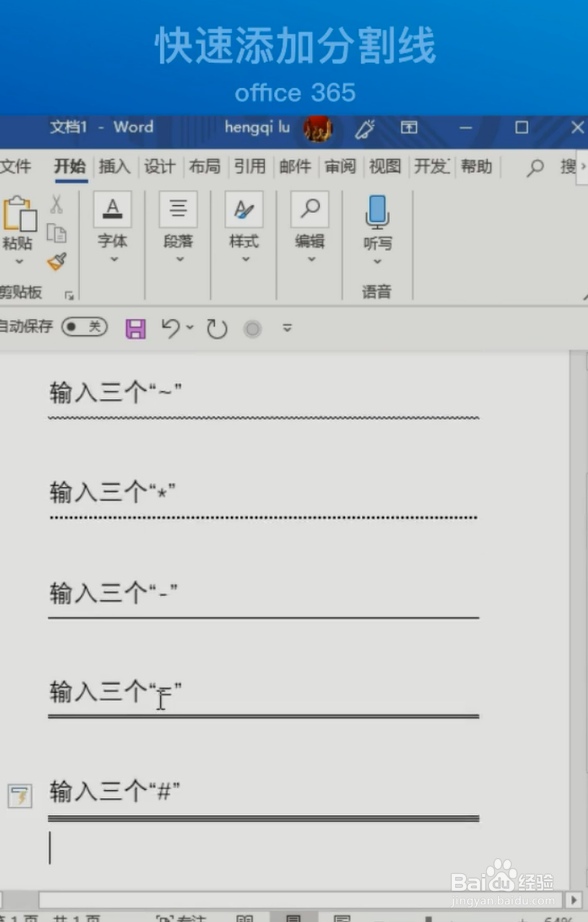Click the AutoCorrect options lightning icon
The height and width of the screenshot is (922, 588).
[19, 796]
